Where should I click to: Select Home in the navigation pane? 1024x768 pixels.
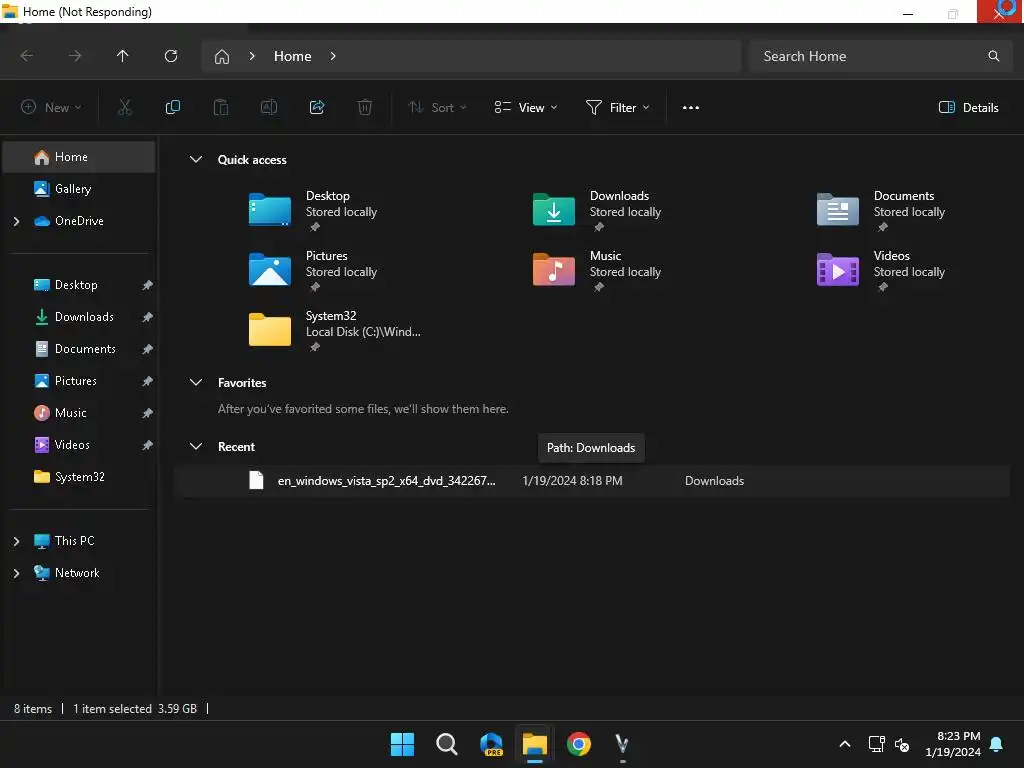79,157
